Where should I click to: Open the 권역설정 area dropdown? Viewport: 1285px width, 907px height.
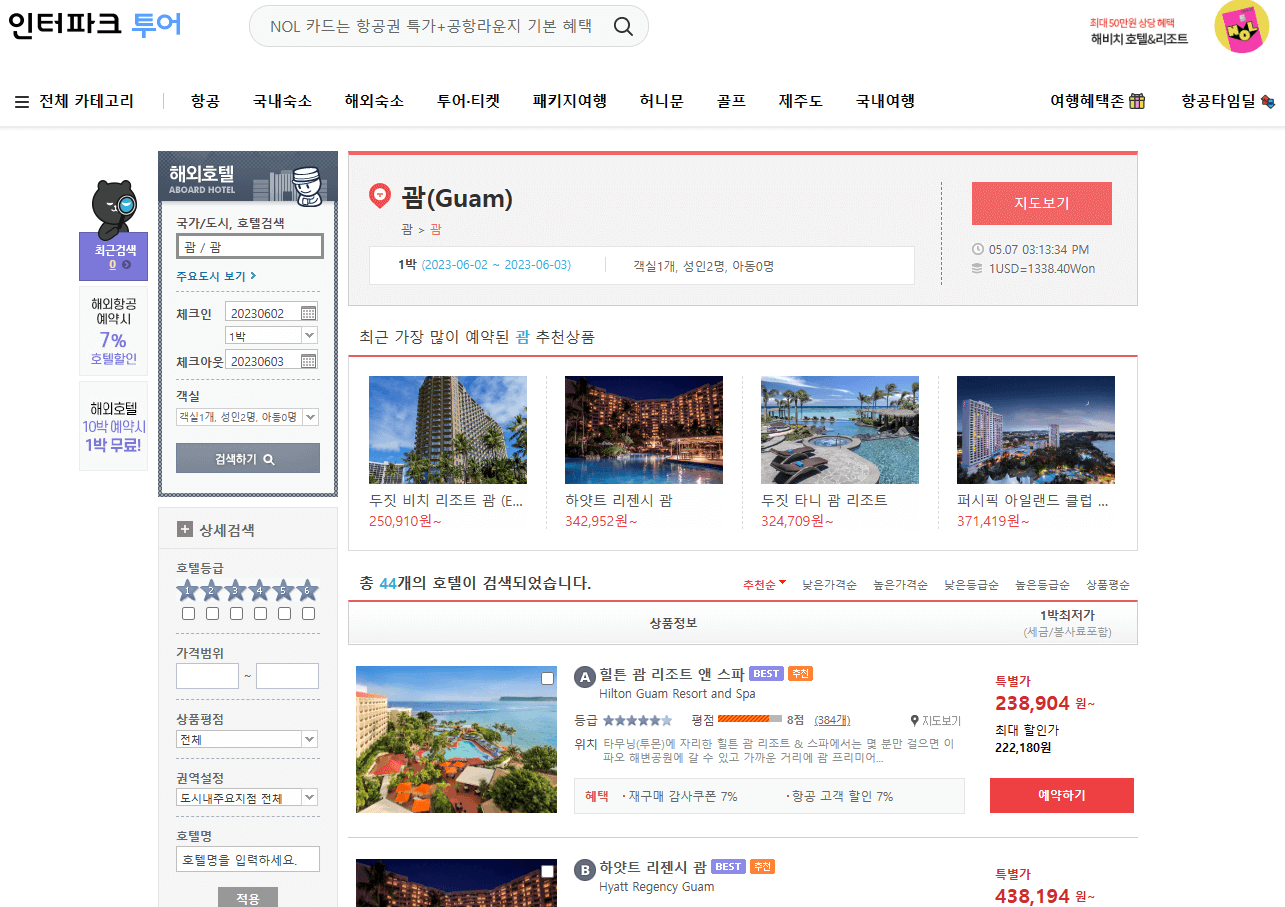point(247,797)
